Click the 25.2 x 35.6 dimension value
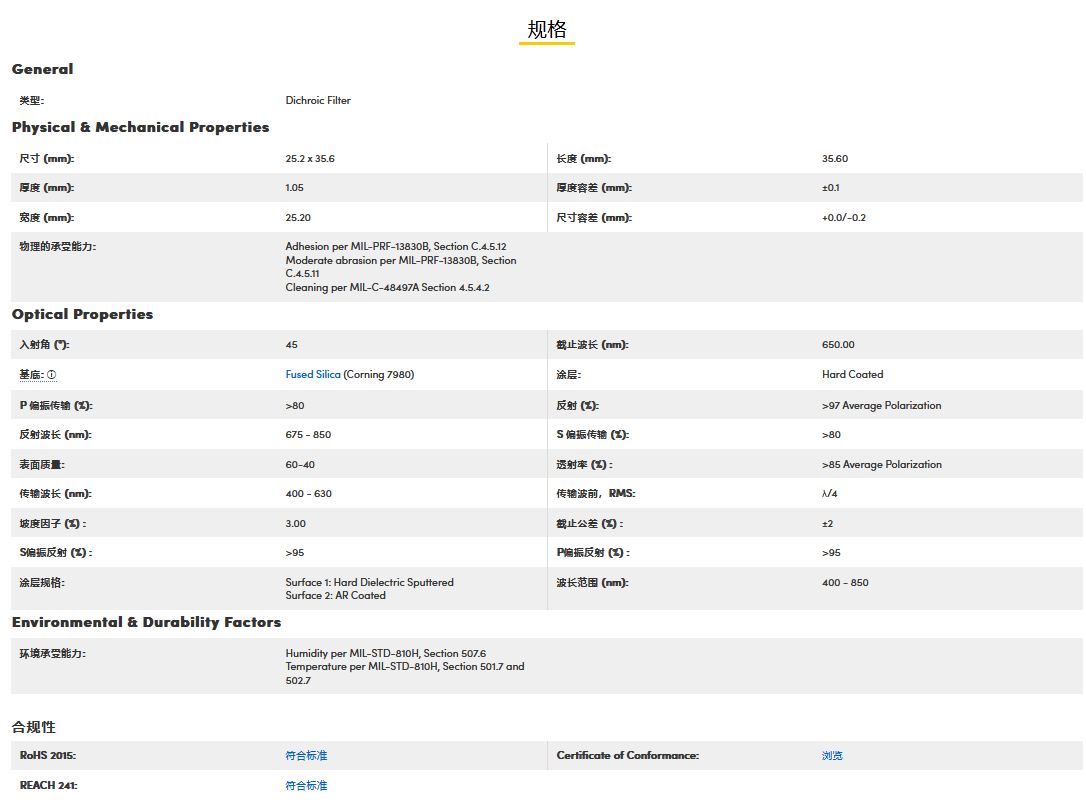 pyautogui.click(x=310, y=159)
